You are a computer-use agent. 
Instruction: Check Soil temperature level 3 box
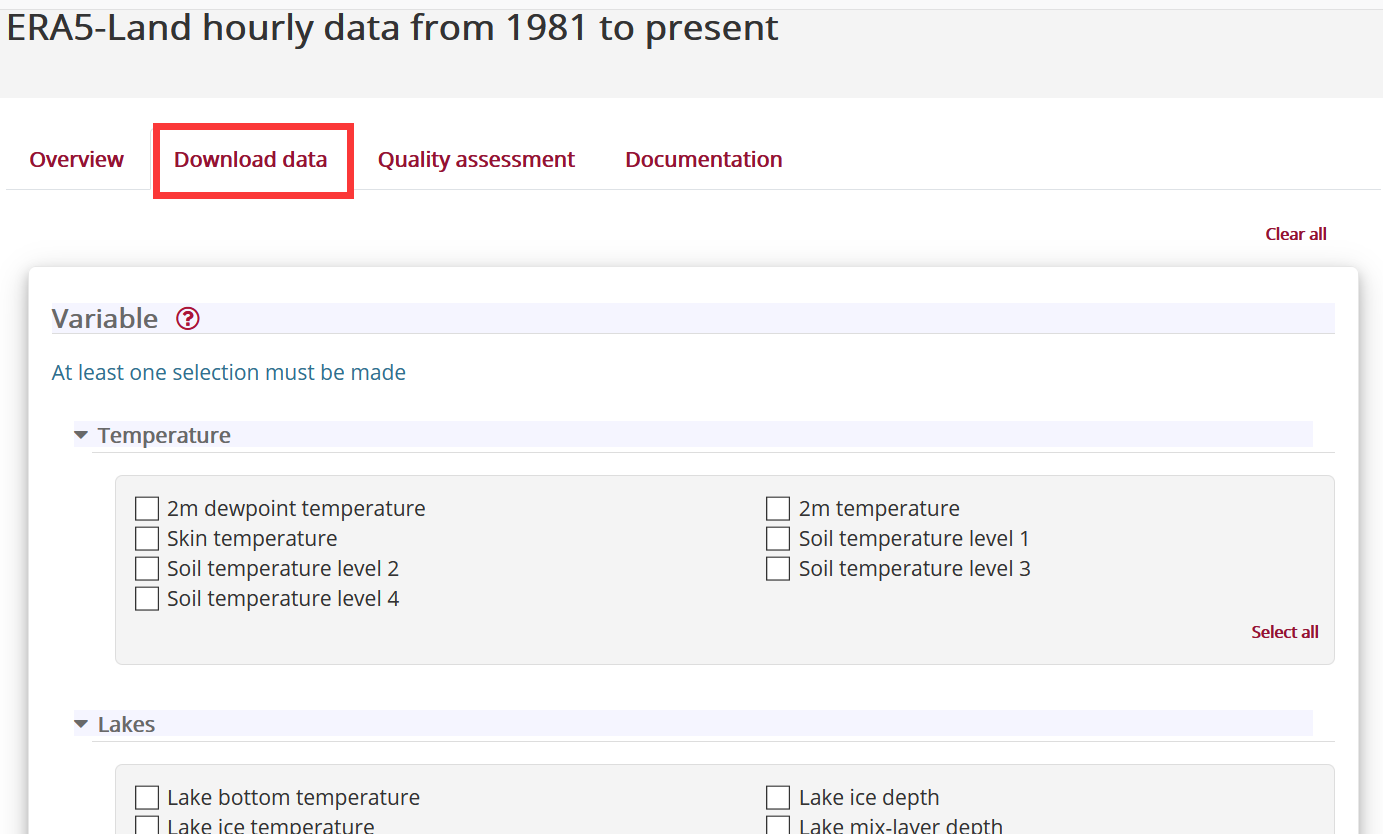point(778,569)
